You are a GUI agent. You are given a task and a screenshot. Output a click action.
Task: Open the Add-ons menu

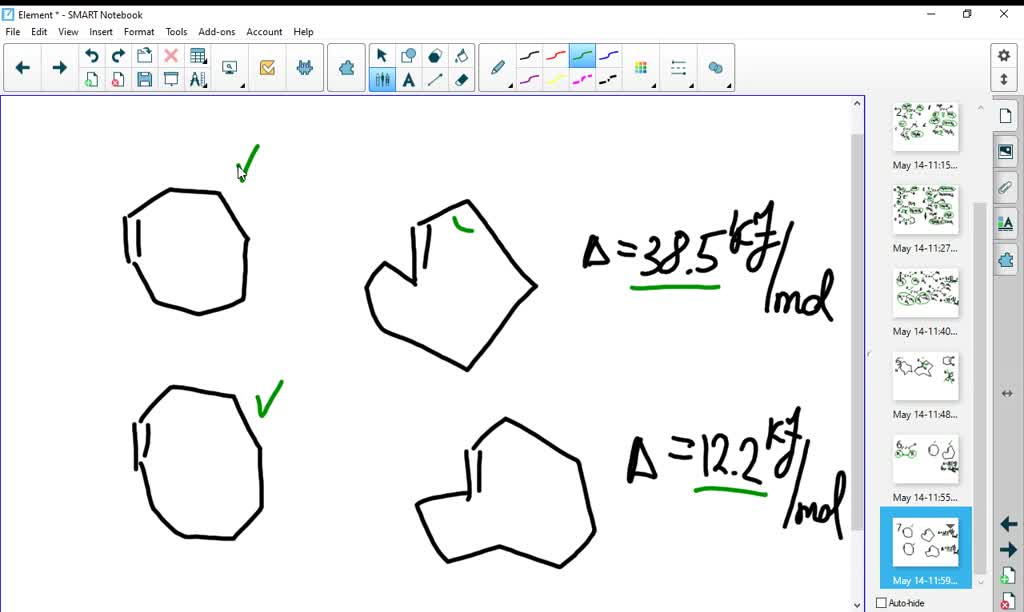pos(217,31)
